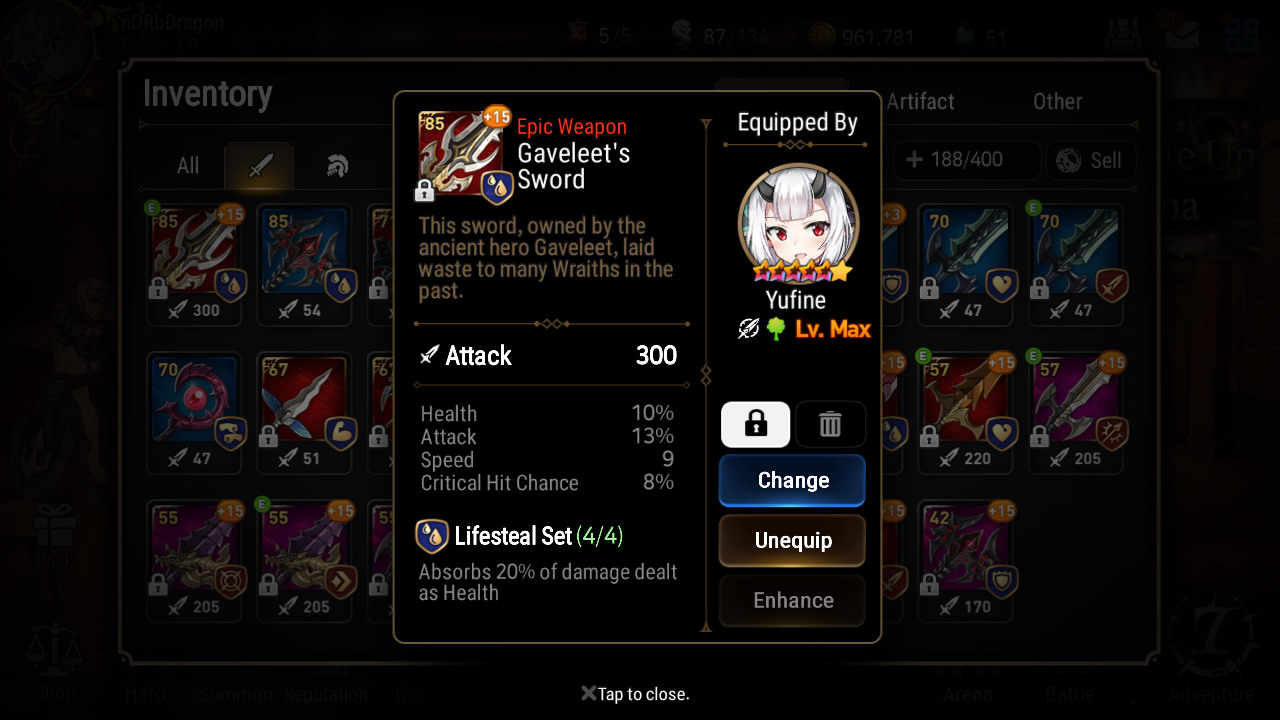Select the helmet filter tab

coord(338,166)
